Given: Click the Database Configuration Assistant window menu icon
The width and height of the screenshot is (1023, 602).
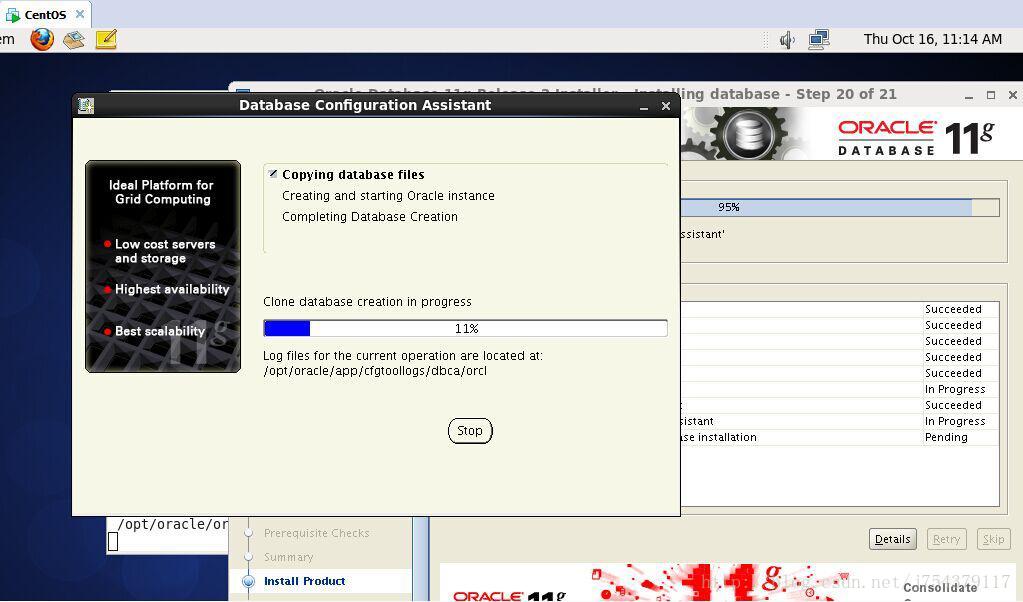Looking at the screenshot, I should pos(85,105).
